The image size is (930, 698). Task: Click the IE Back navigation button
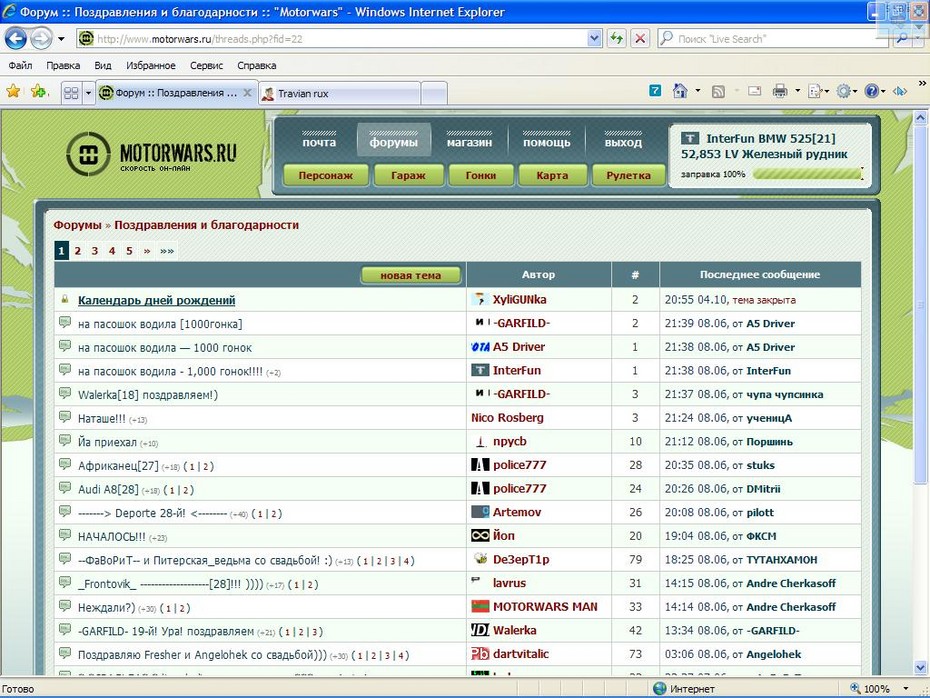click(16, 38)
